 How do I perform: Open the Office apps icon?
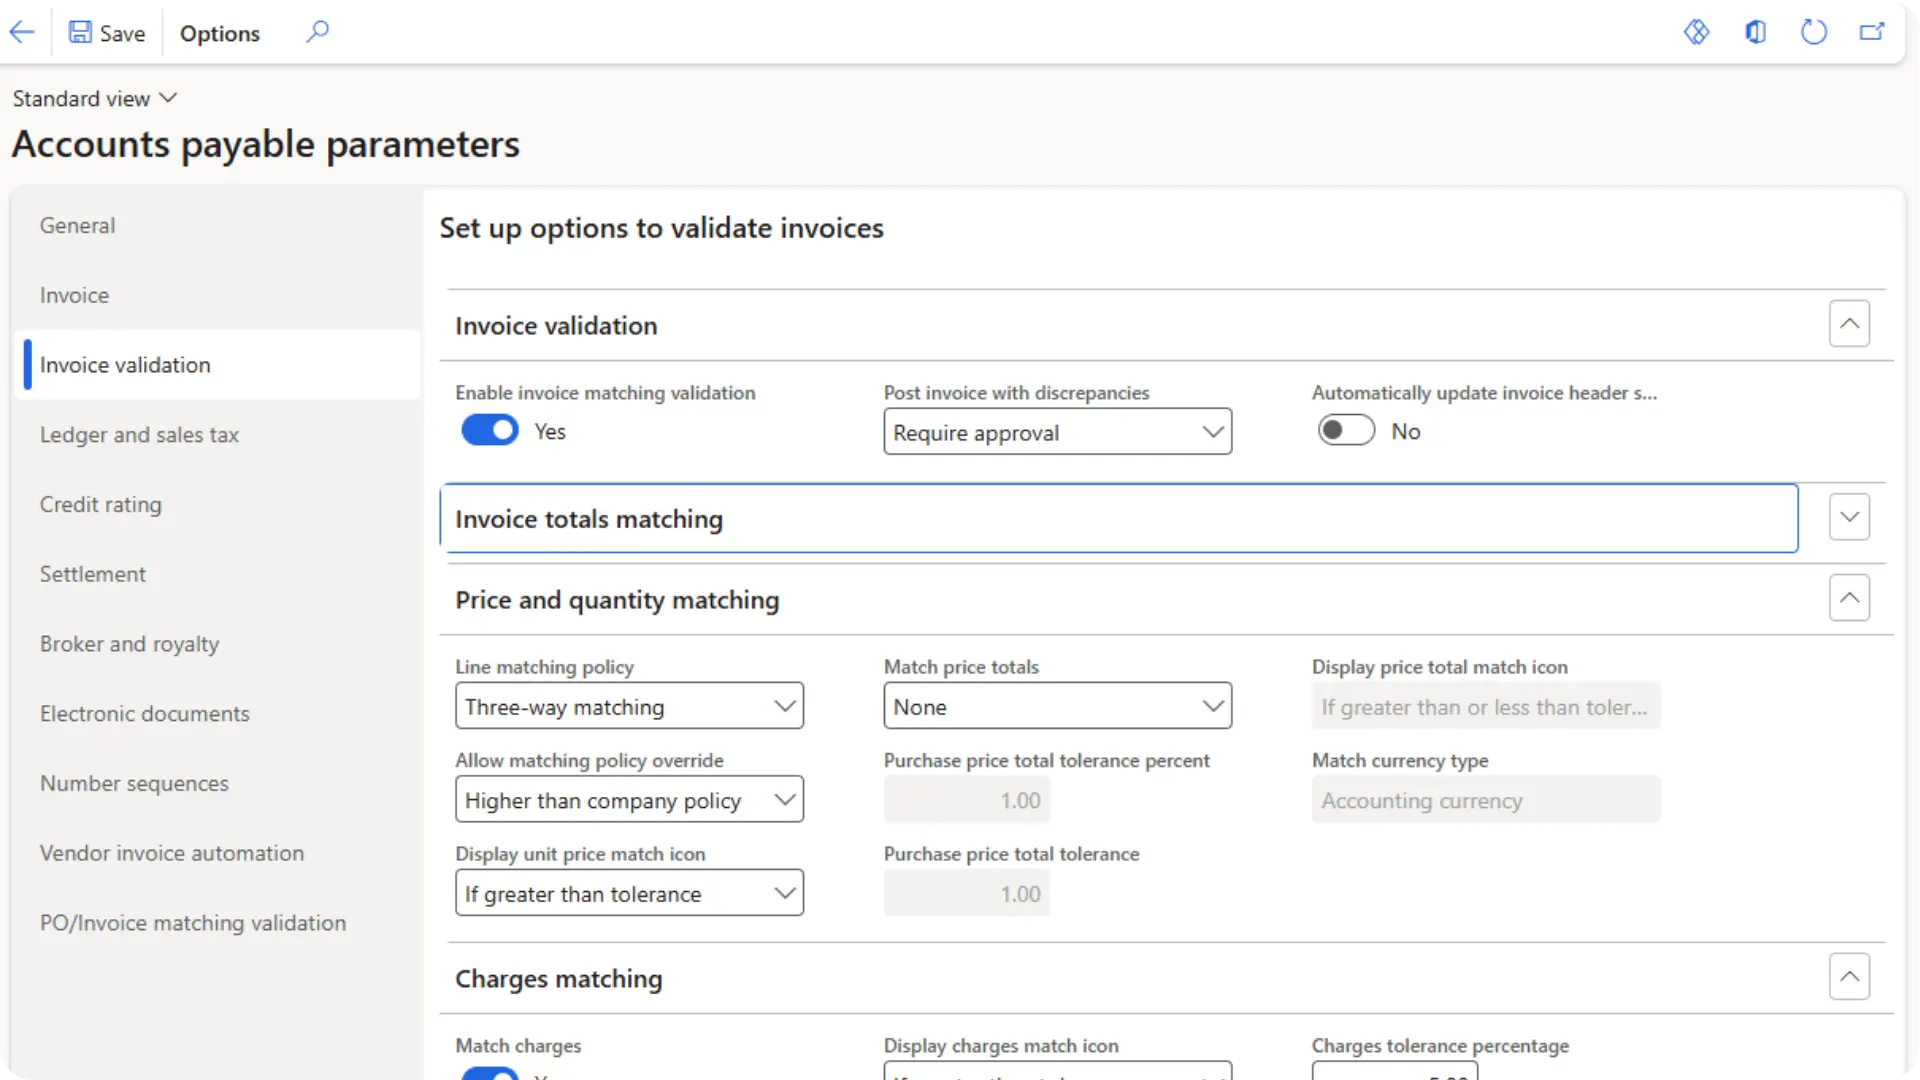click(x=1755, y=32)
